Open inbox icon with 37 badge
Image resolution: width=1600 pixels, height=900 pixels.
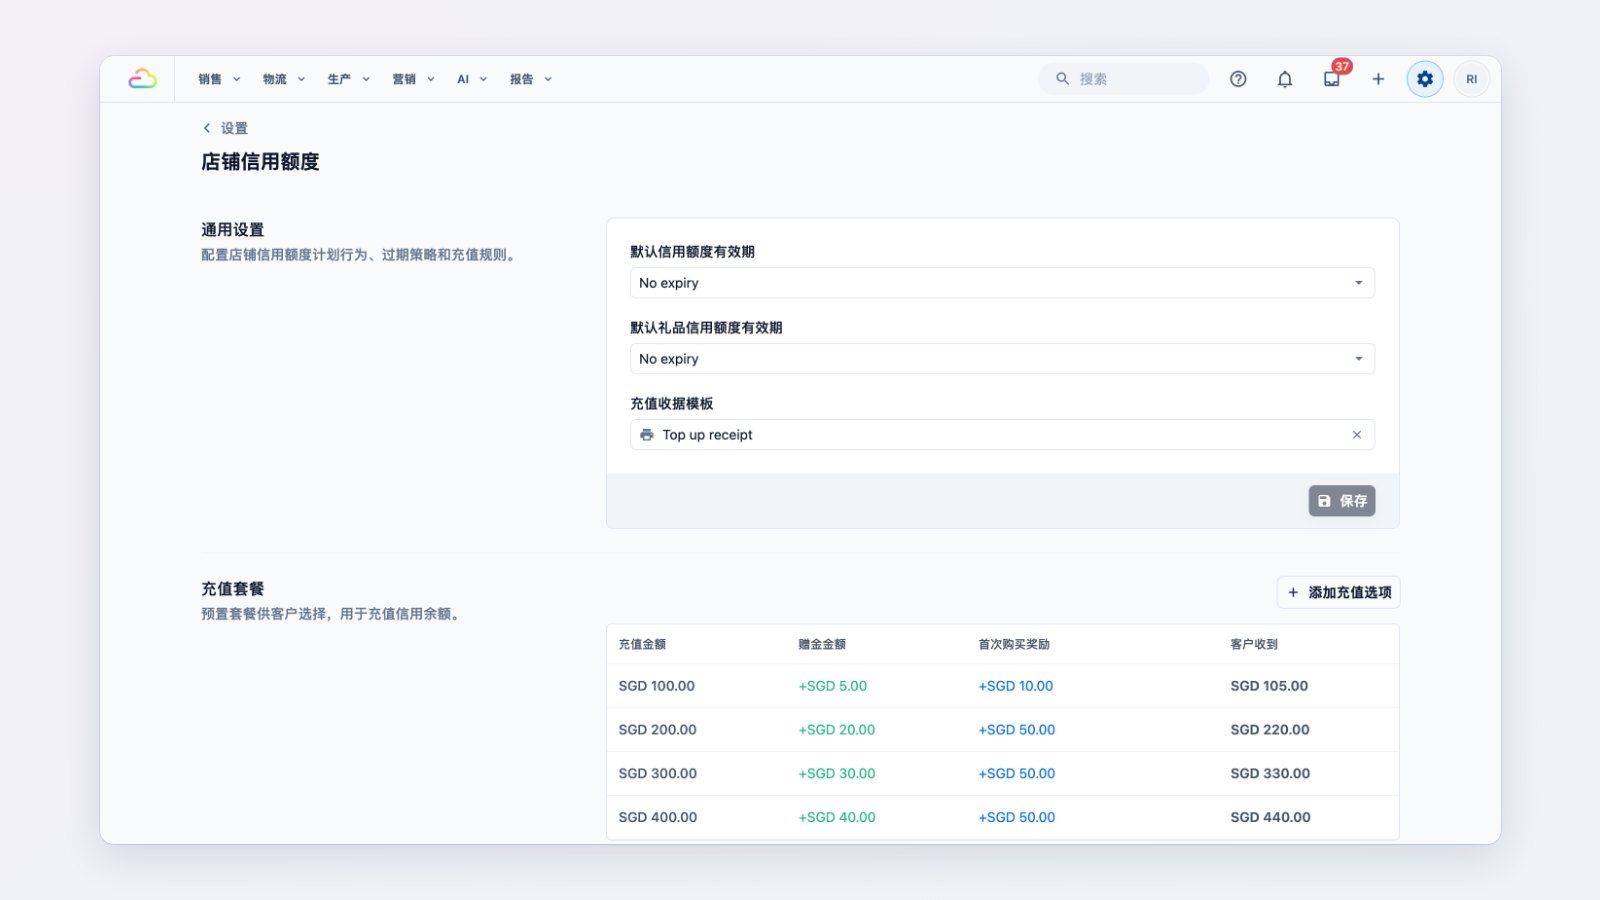(x=1332, y=79)
